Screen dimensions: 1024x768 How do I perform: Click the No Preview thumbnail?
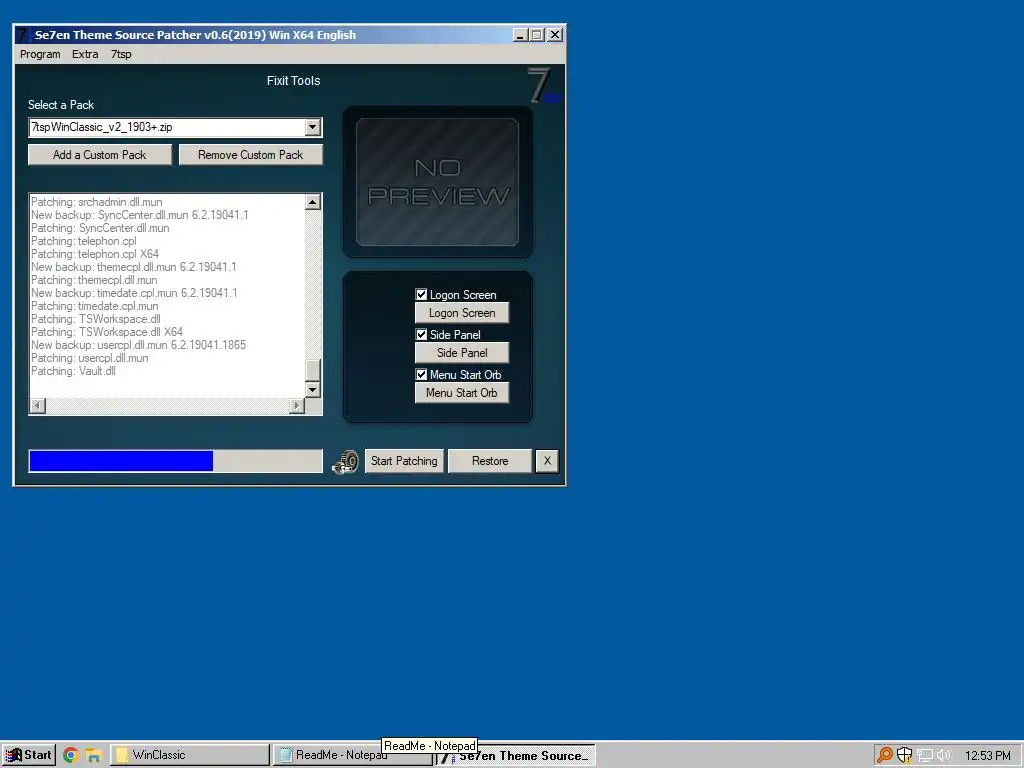[438, 182]
